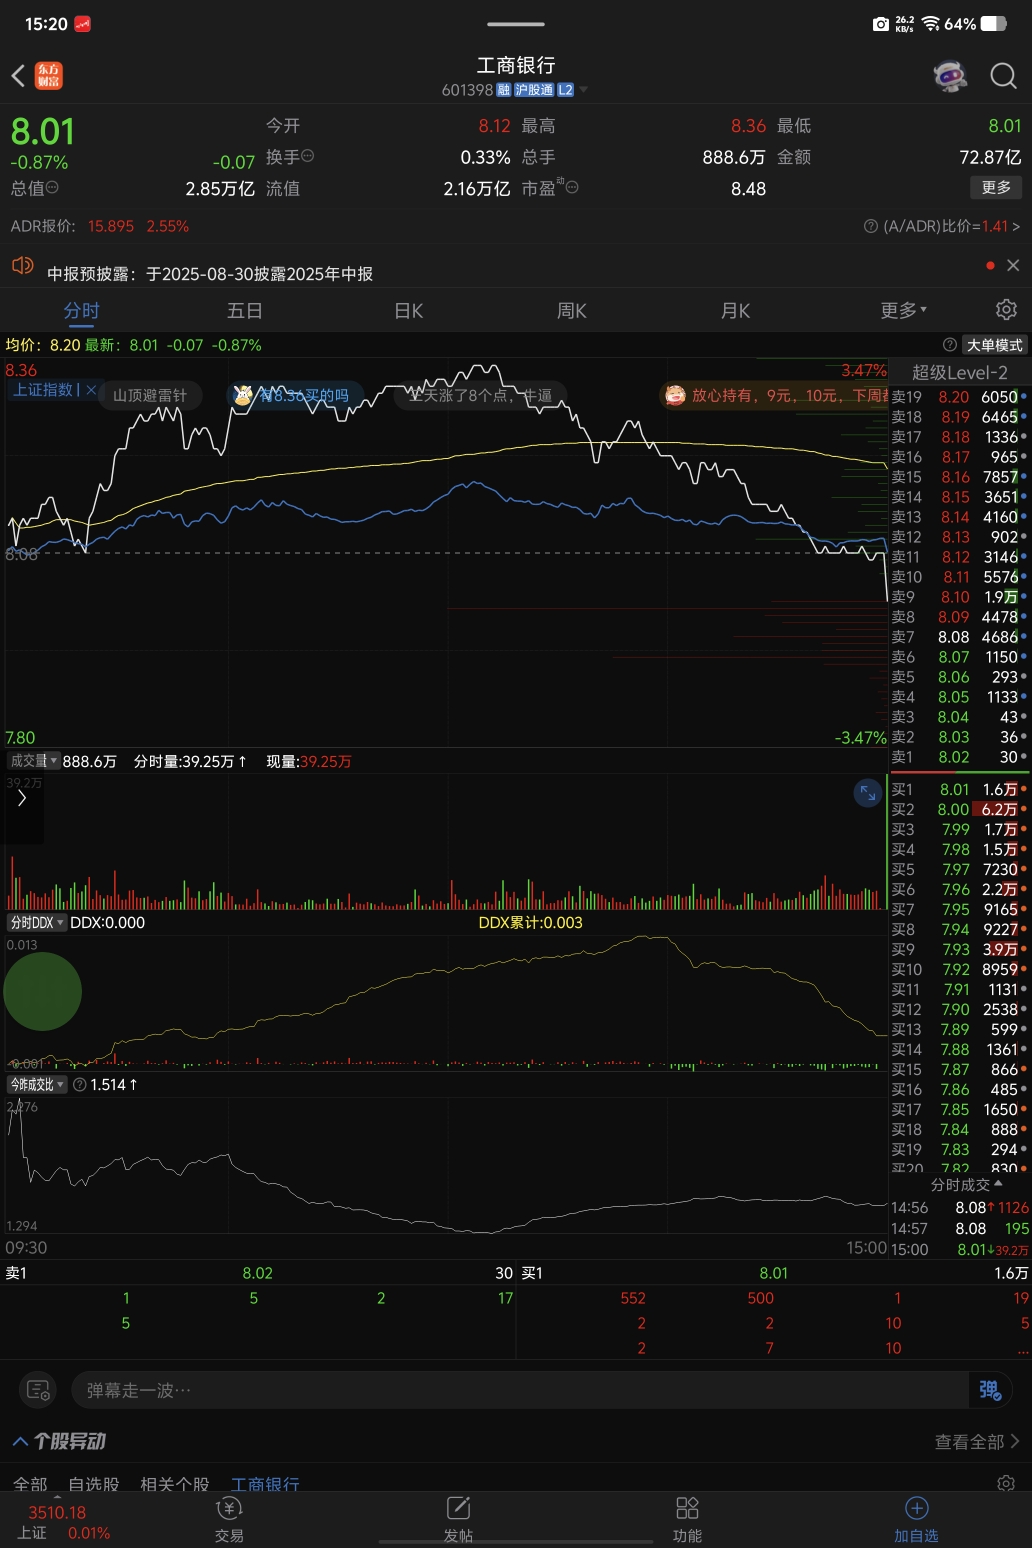Open side panel arrow on volume chart
Viewport: 1032px width, 1548px height.
(22, 798)
